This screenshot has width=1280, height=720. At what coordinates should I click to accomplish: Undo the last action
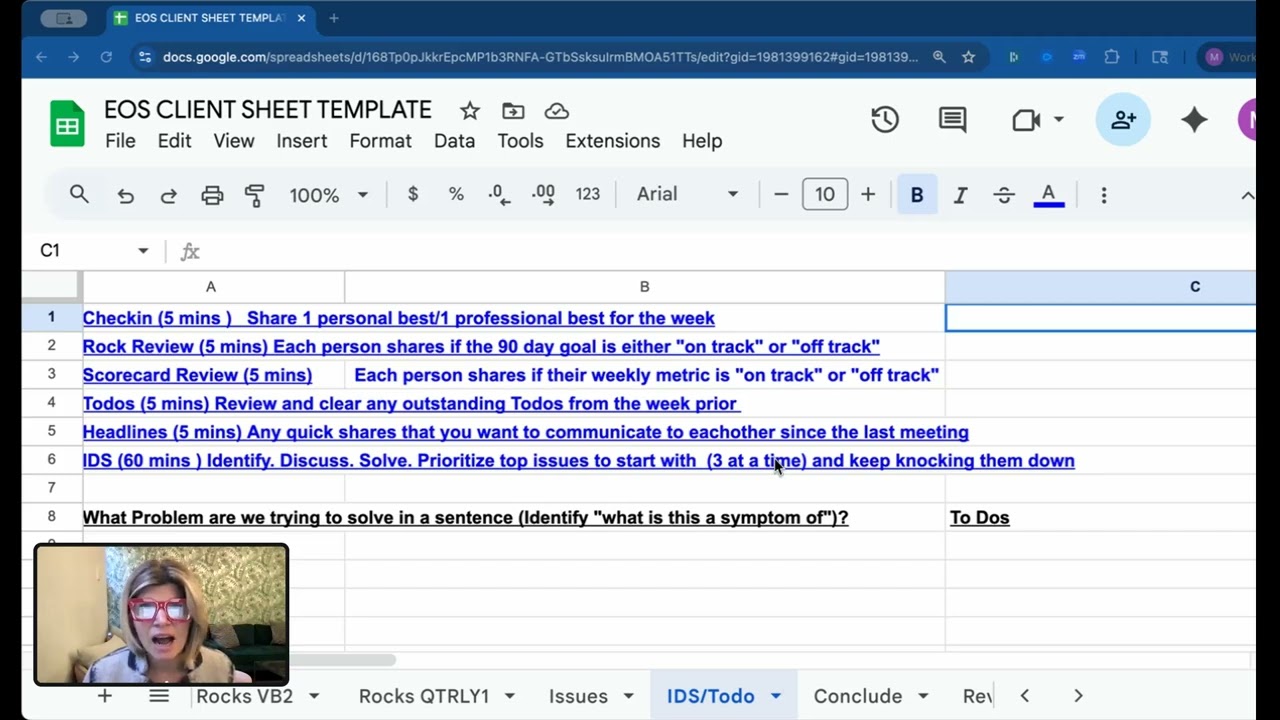(x=125, y=195)
